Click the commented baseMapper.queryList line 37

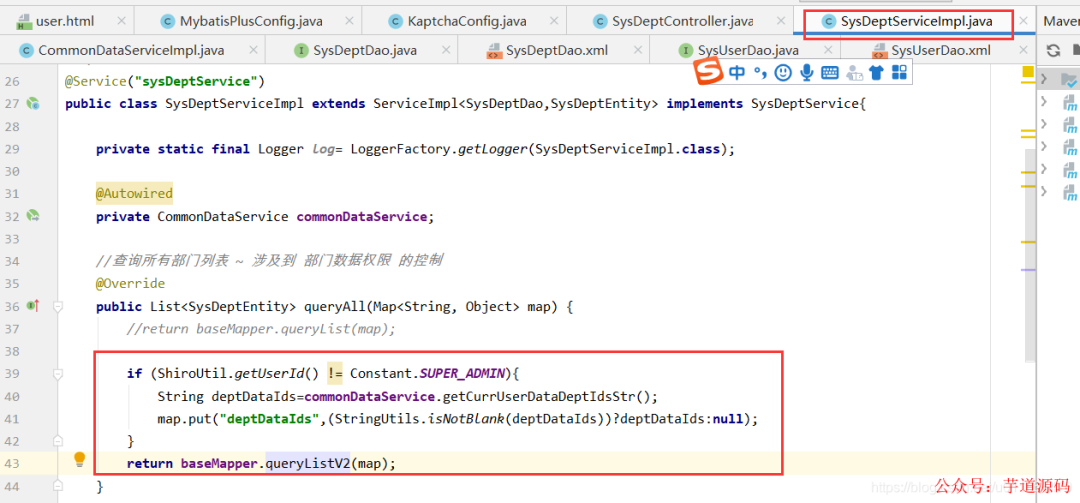pyautogui.click(x=261, y=329)
